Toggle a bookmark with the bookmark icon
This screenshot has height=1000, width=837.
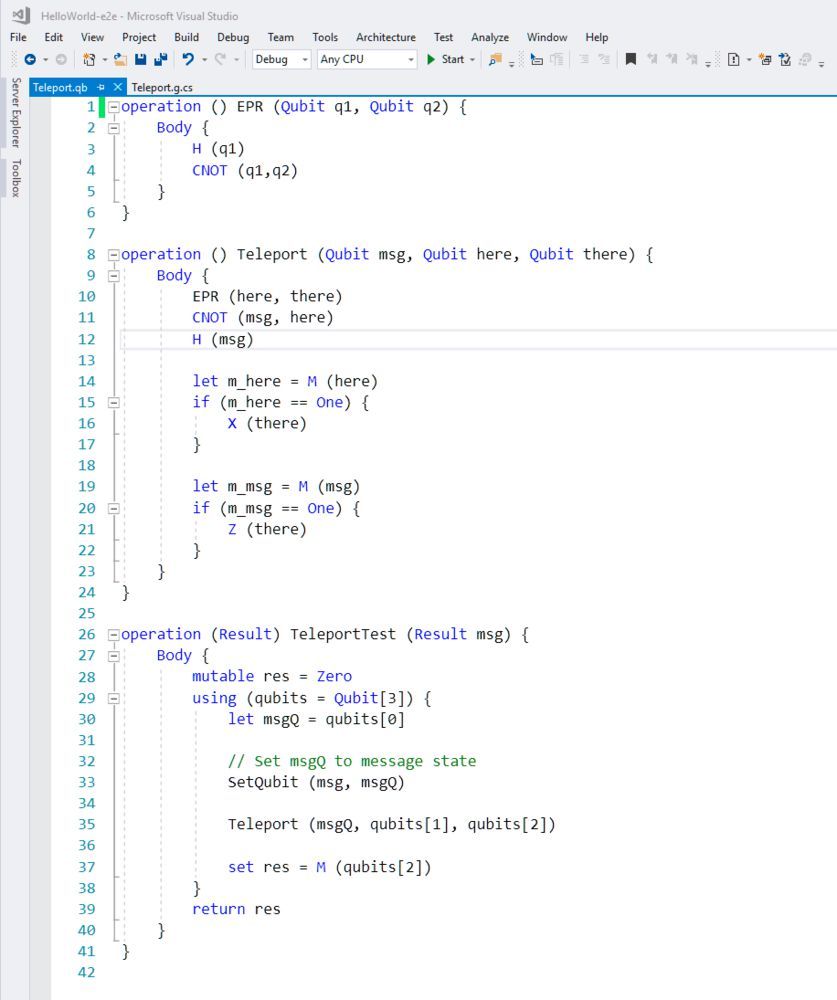tap(632, 60)
